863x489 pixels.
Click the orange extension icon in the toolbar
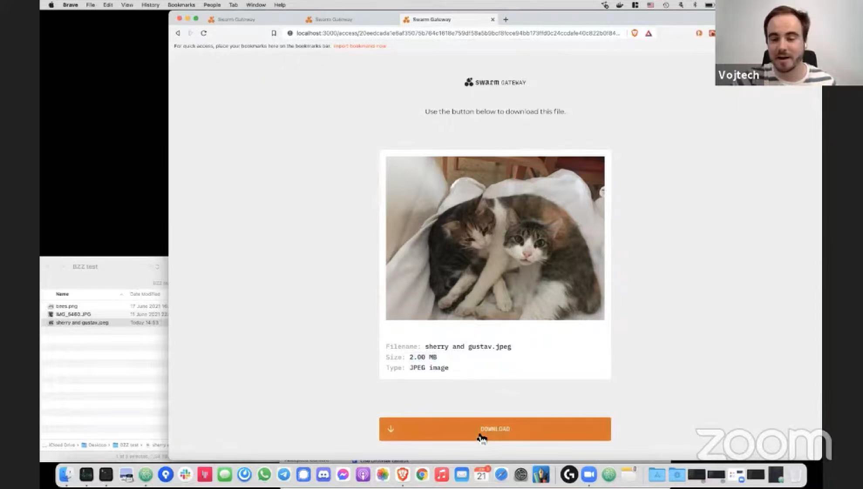click(x=699, y=33)
